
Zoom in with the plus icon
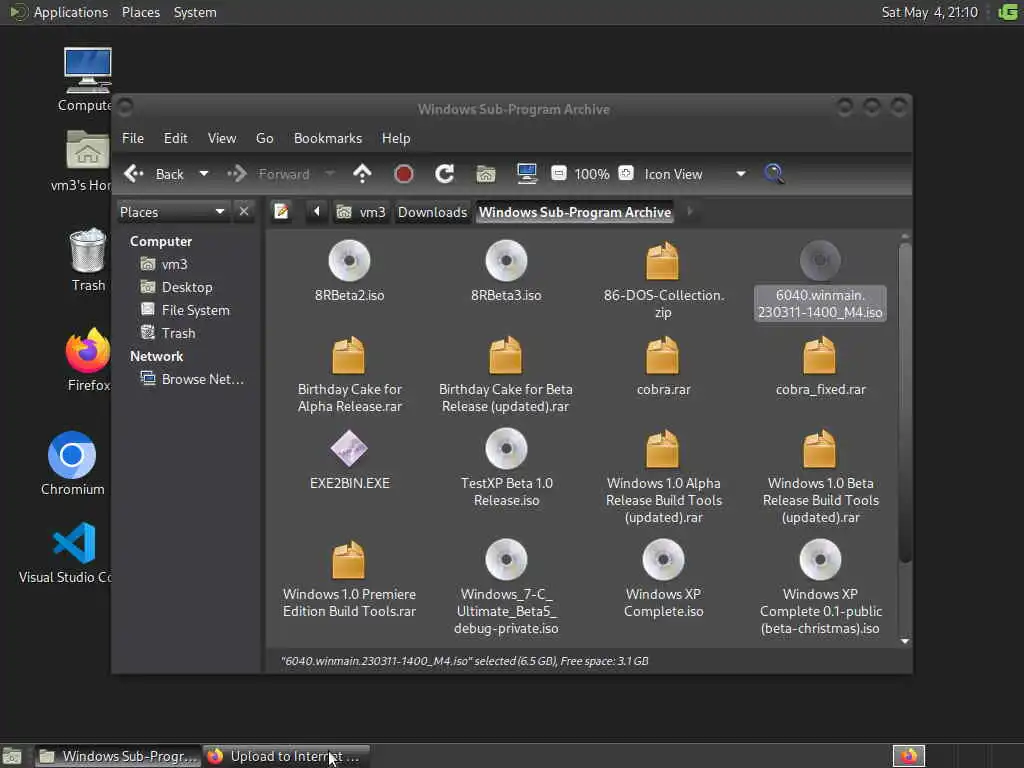626,174
